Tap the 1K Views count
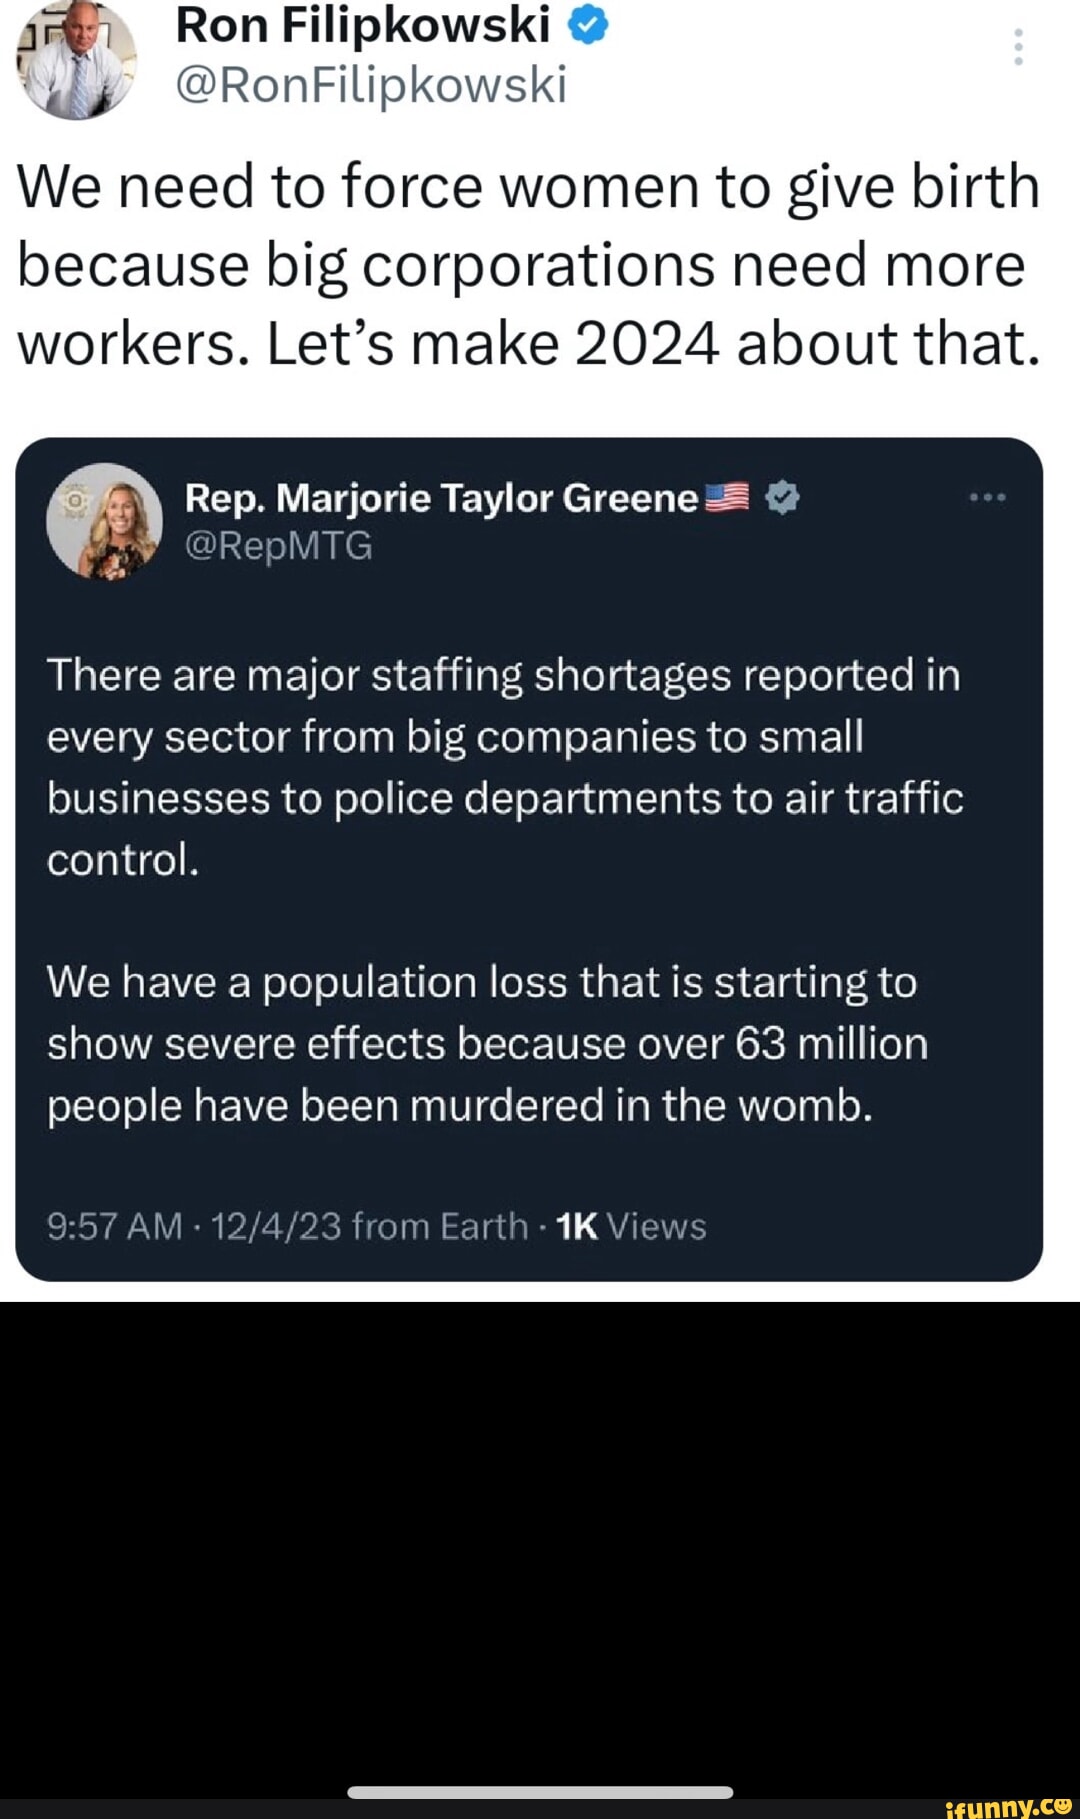The image size is (1080, 1819). pyautogui.click(x=631, y=1226)
